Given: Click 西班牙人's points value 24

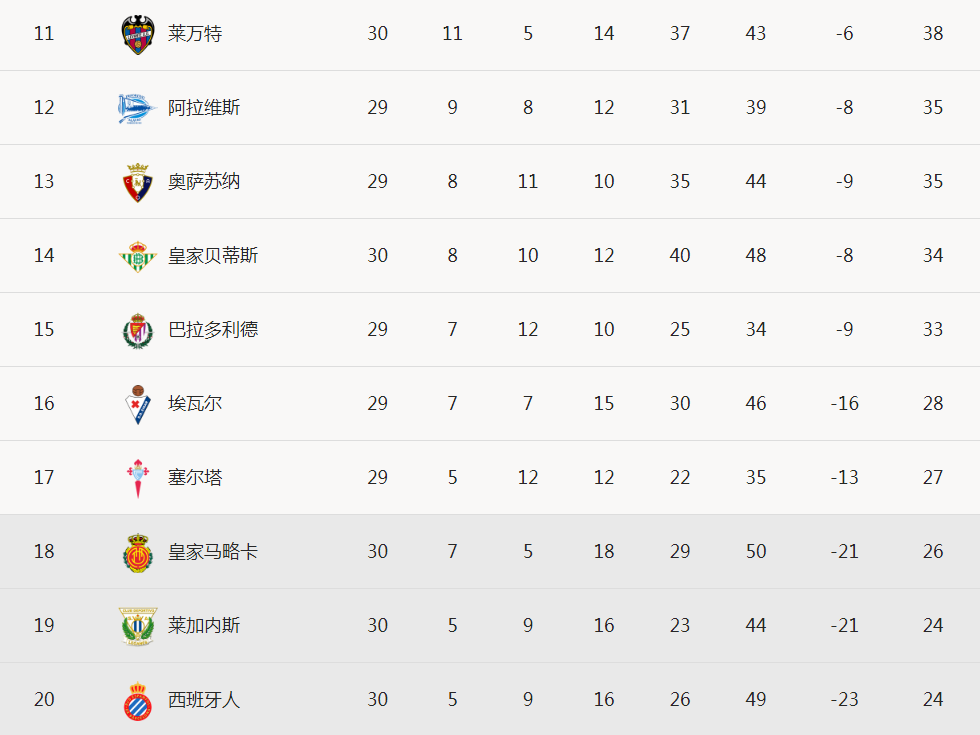Looking at the screenshot, I should click(933, 699).
